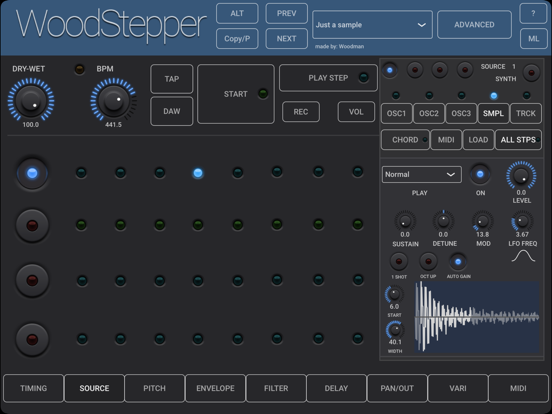This screenshot has height=414, width=552.
Task: Click the small LED beside BPM label
Action: 80,69
